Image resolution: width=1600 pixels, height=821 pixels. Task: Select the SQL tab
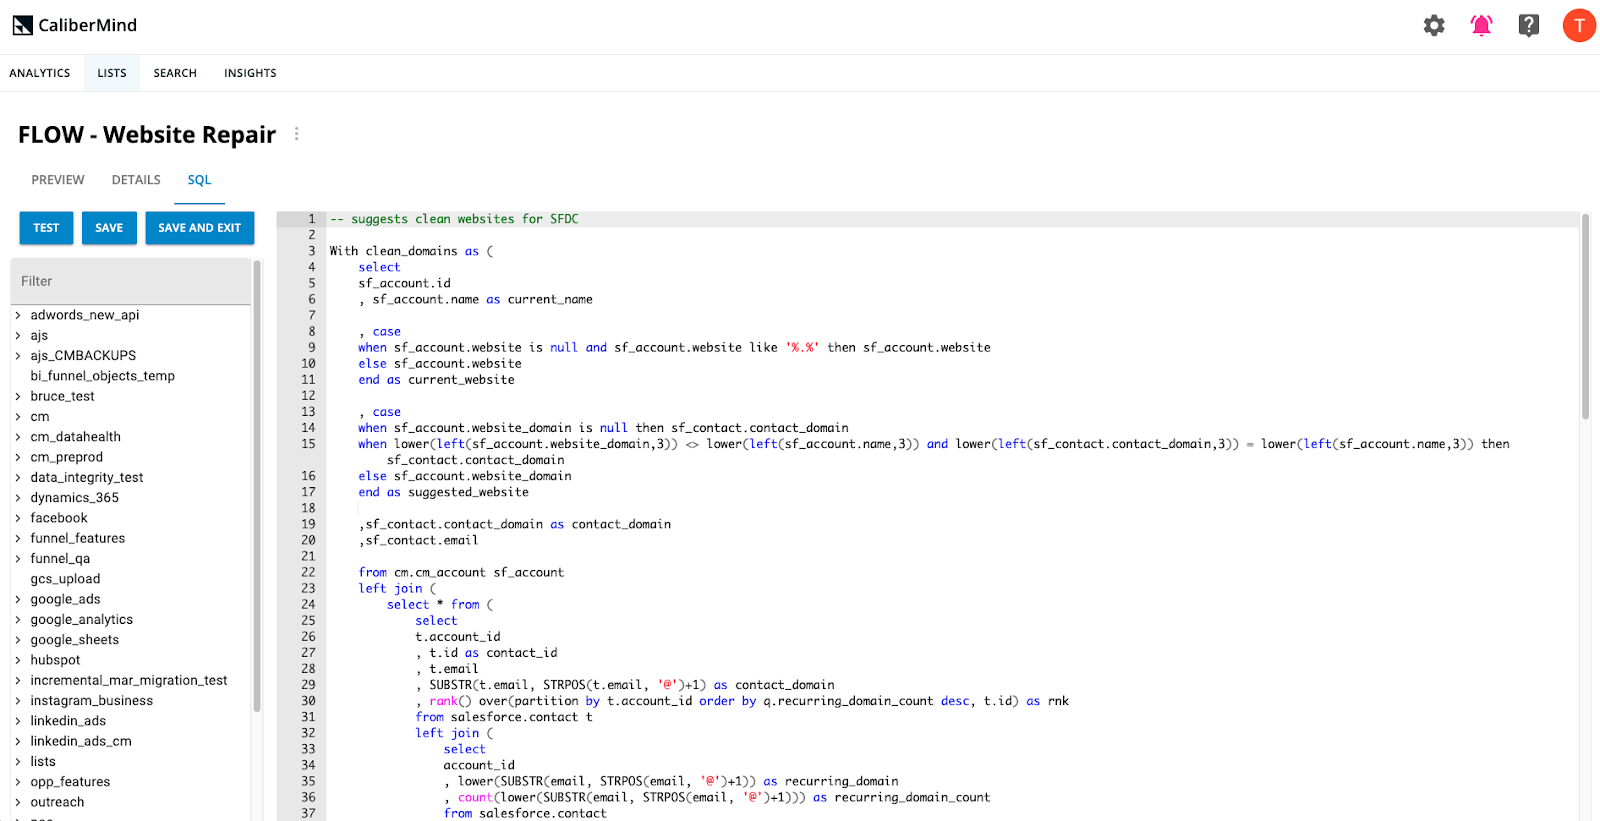[x=199, y=180]
